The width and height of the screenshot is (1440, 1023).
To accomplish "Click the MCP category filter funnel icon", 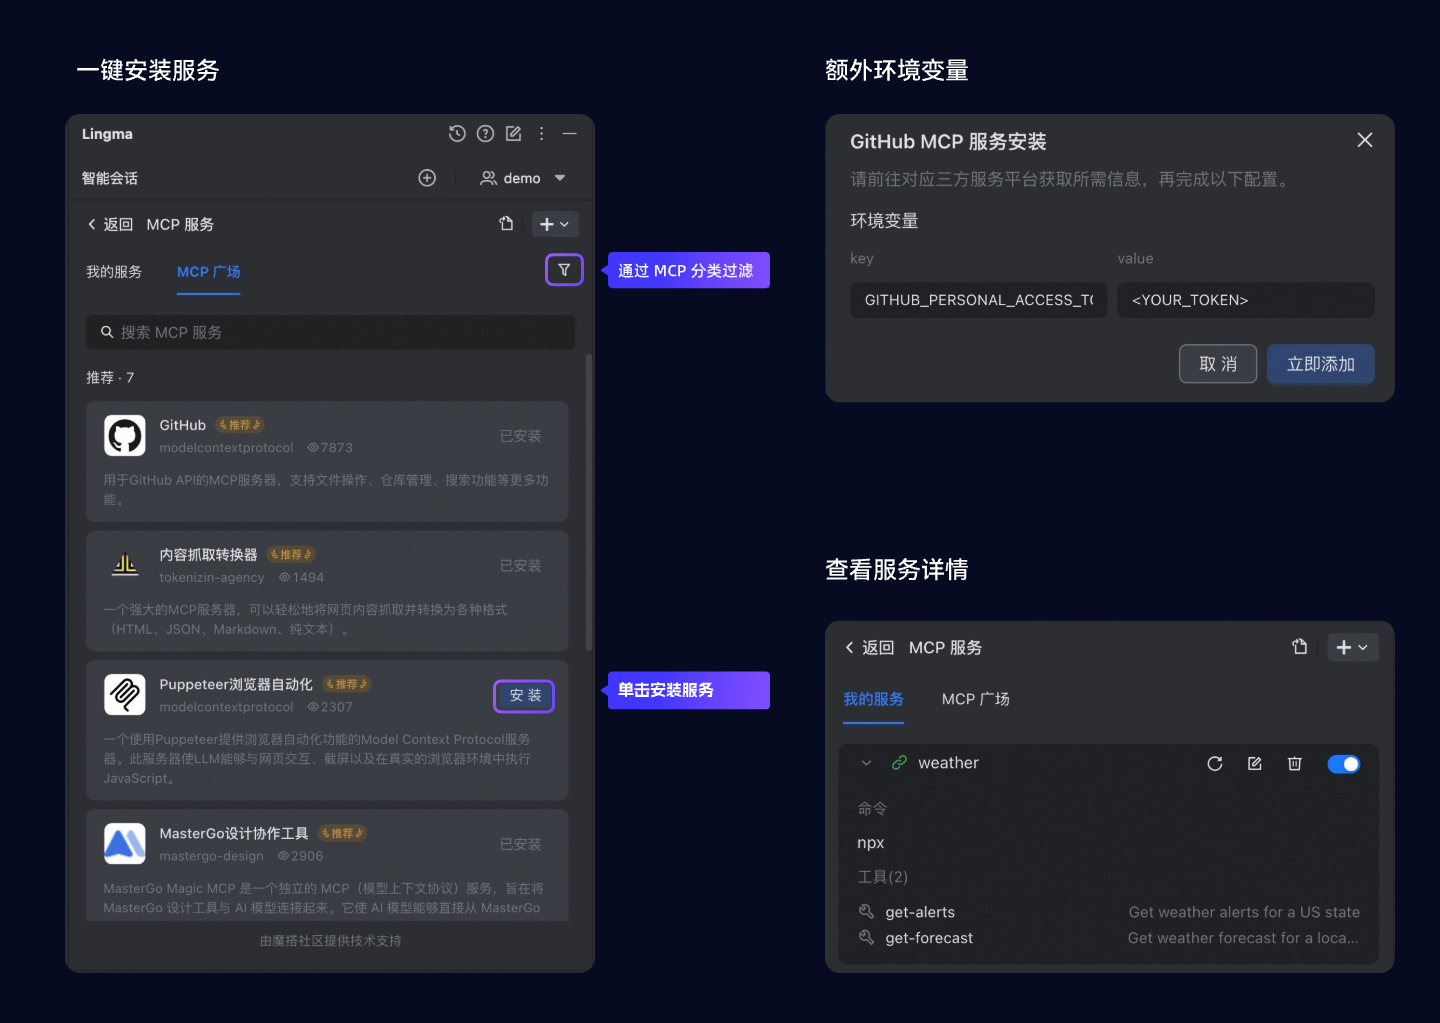I will click(564, 270).
